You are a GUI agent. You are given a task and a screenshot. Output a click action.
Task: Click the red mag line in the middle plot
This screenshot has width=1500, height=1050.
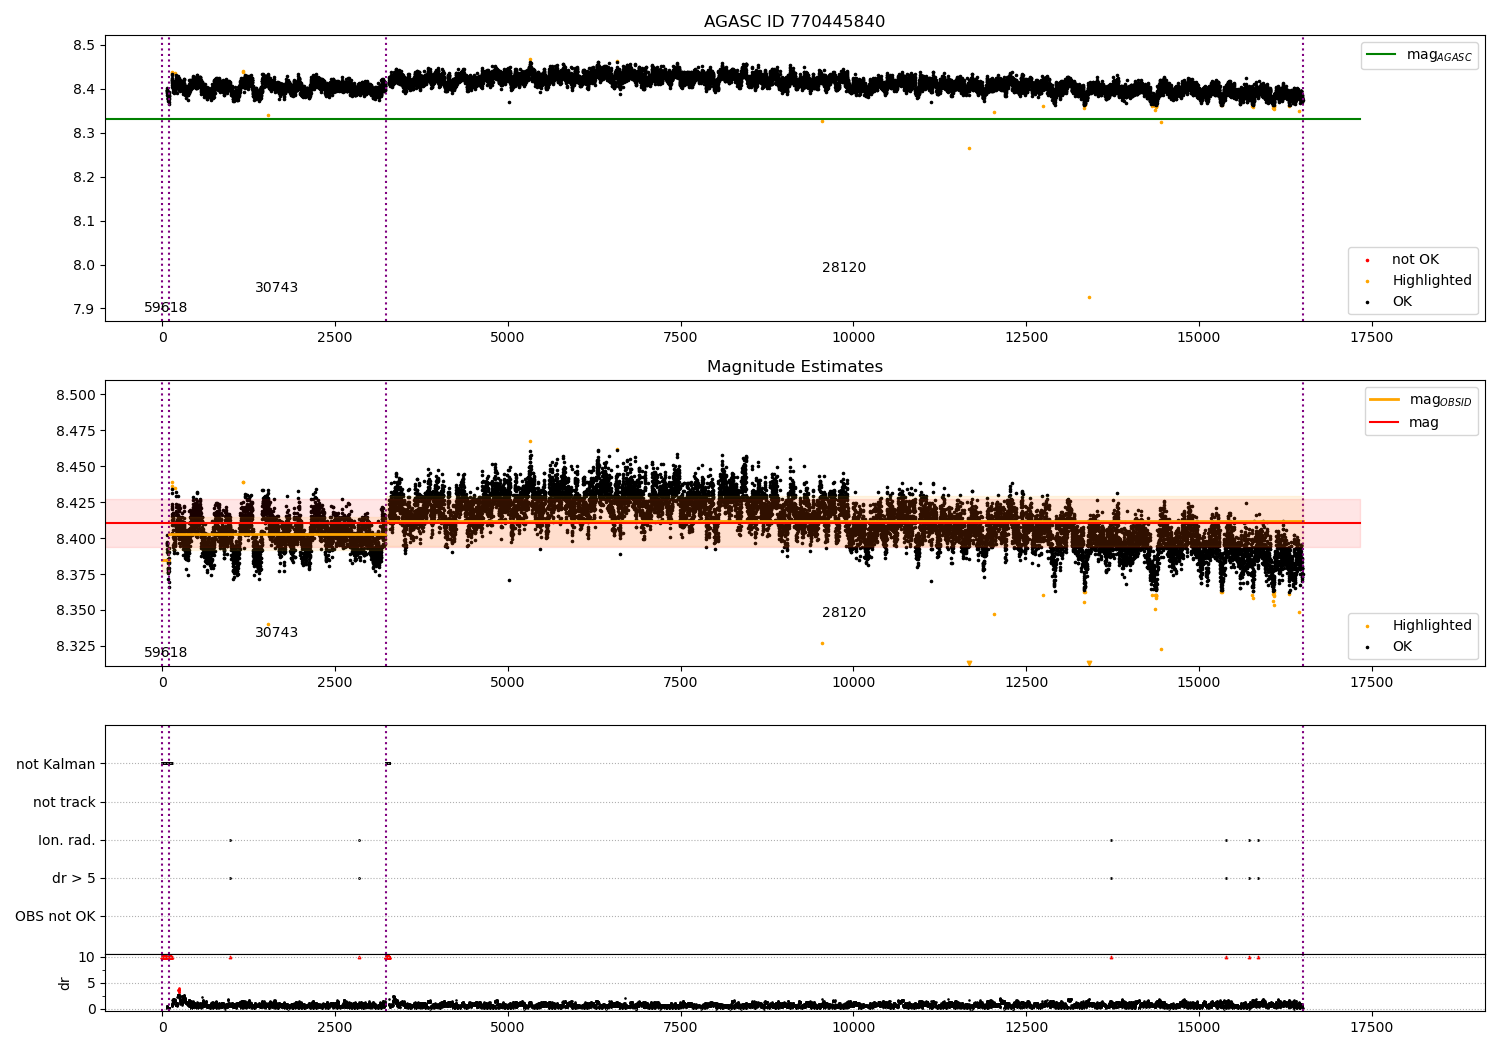(x=733, y=523)
